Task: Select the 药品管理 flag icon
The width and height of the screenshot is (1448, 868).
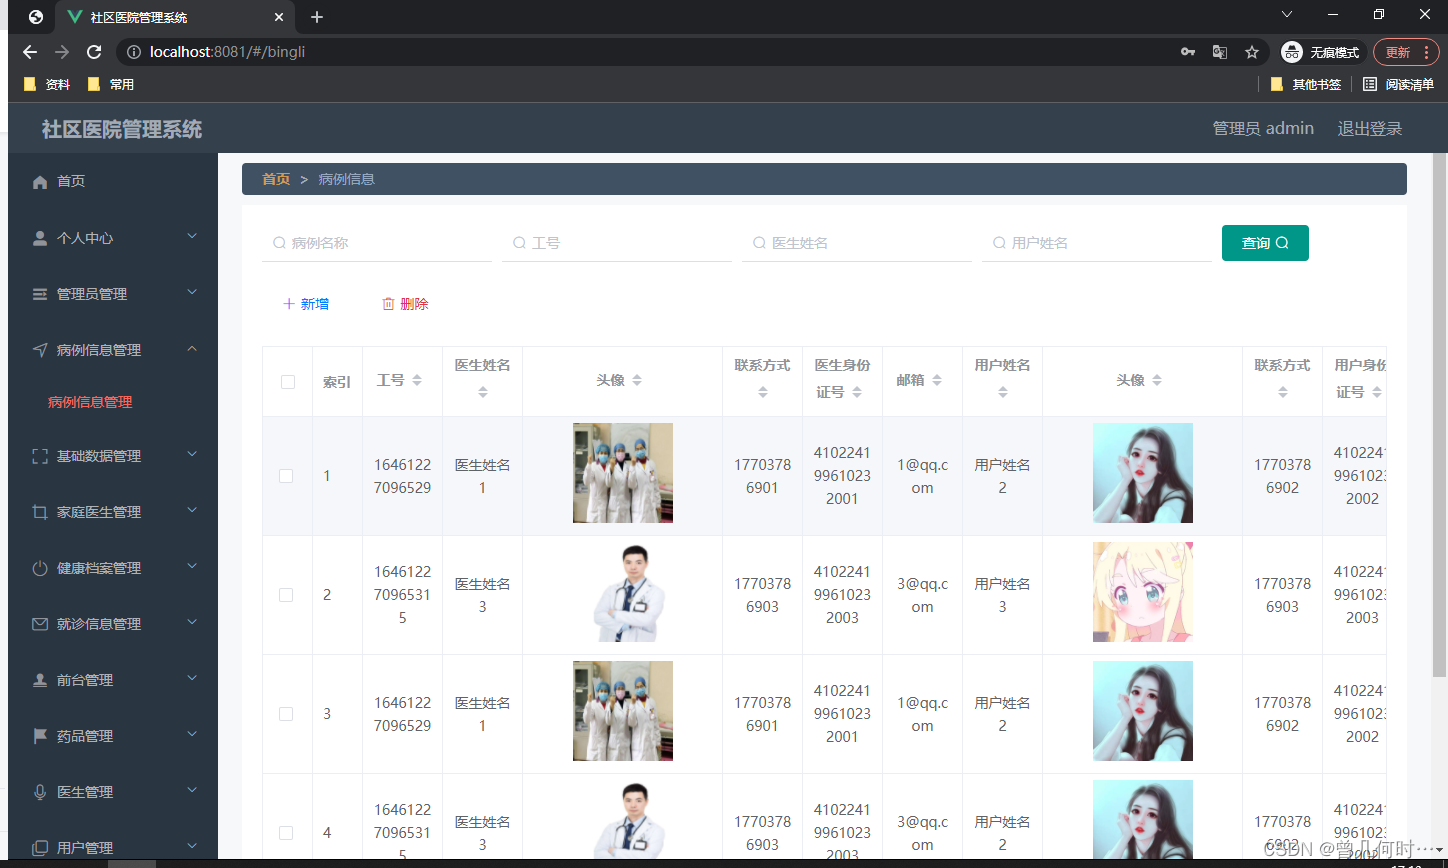Action: 38,735
